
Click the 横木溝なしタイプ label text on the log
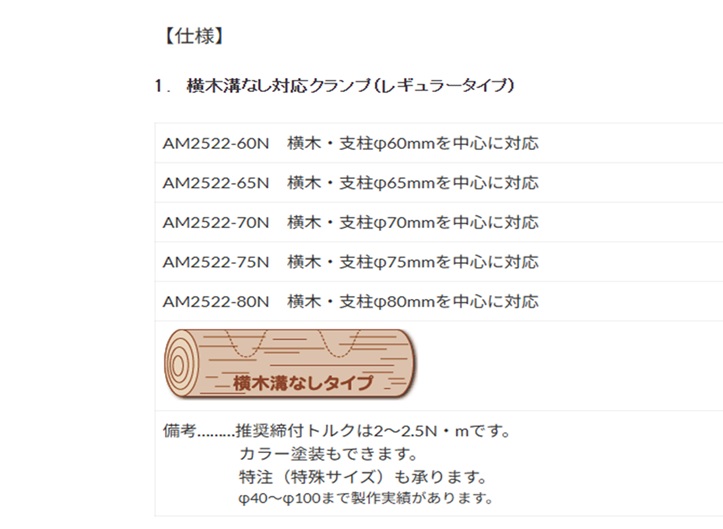click(302, 383)
